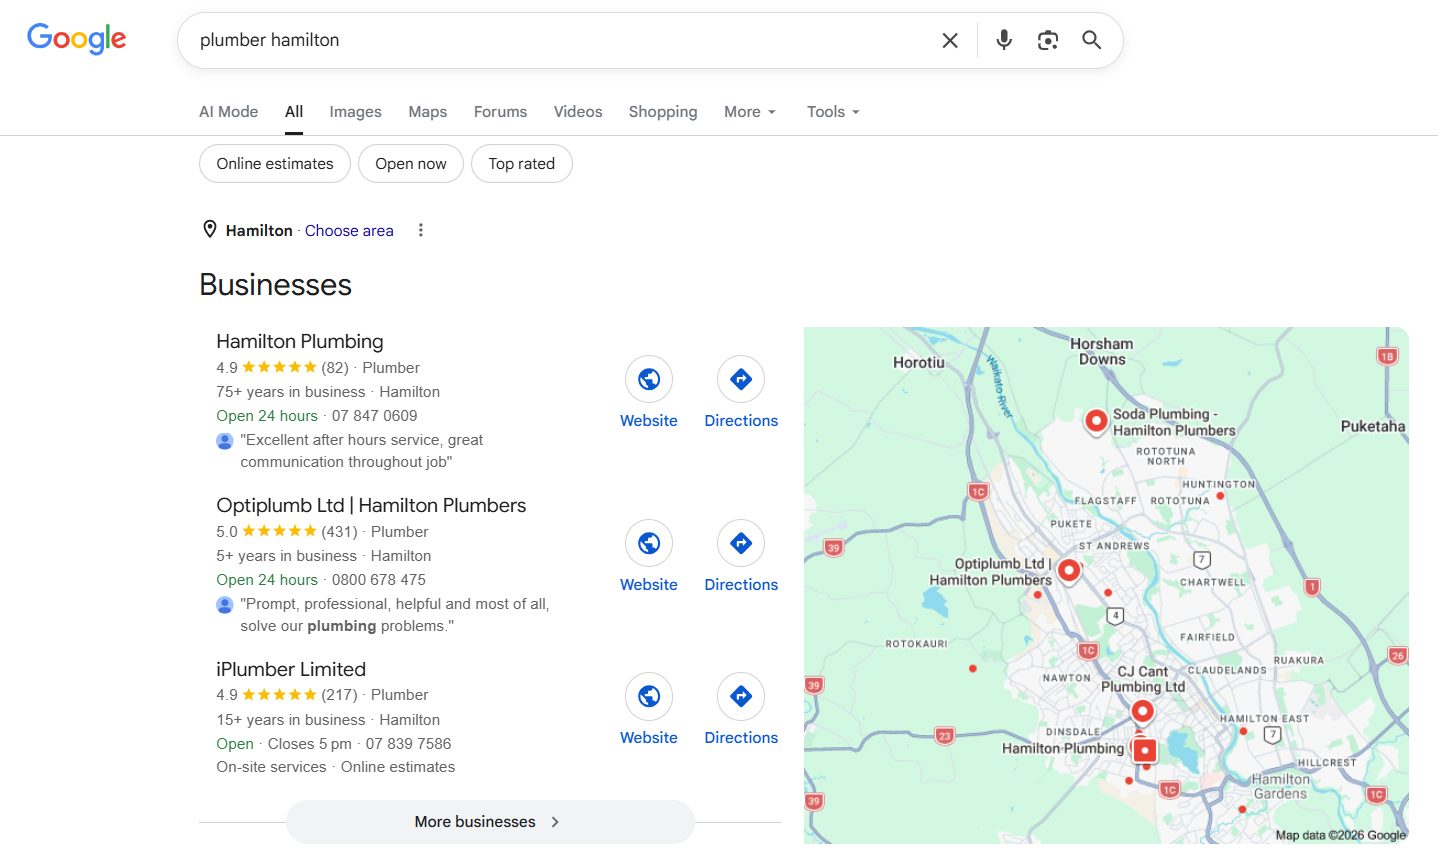The width and height of the screenshot is (1438, 867).
Task: Open Search by image camera icon
Action: 1047,40
